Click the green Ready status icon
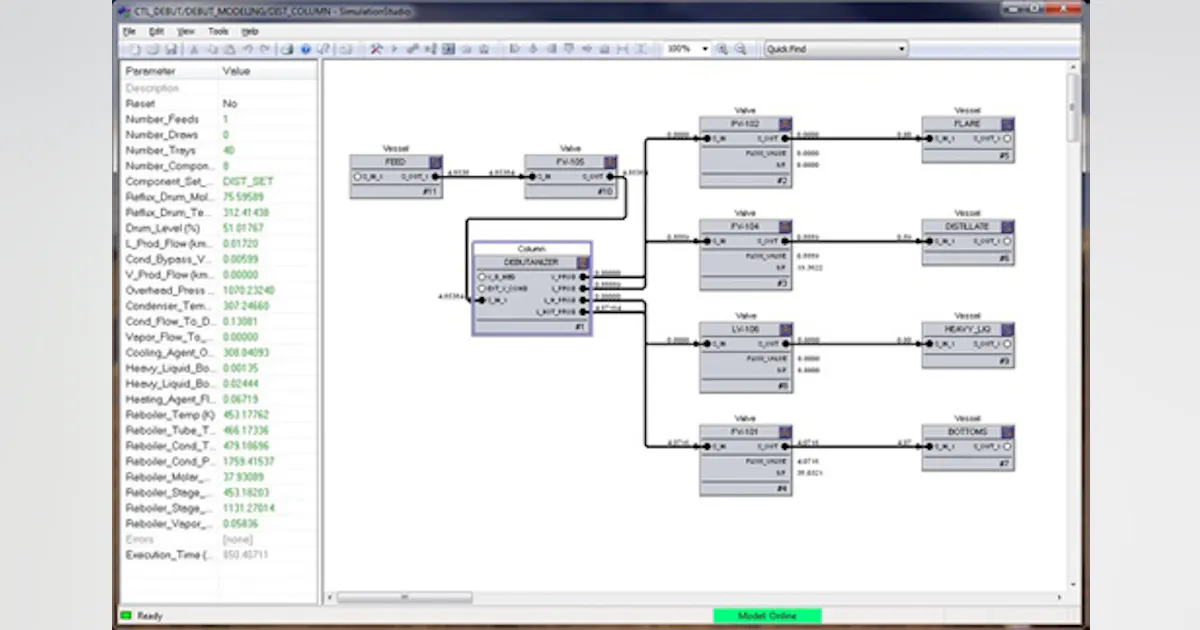 click(x=126, y=616)
